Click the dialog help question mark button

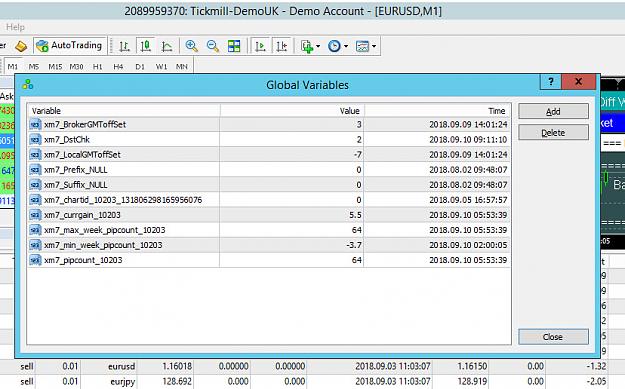coord(551,82)
